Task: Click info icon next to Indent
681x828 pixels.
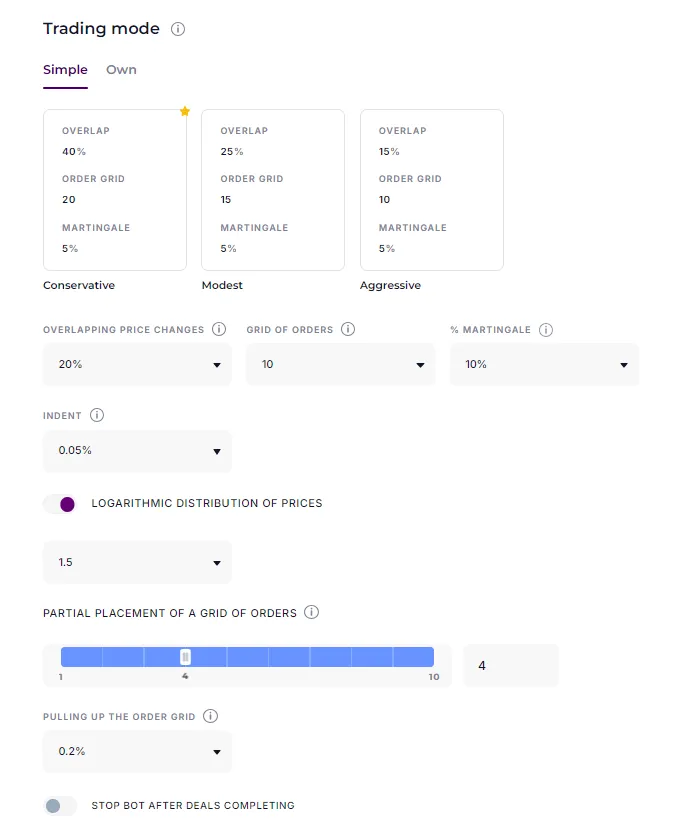Action: 97,415
